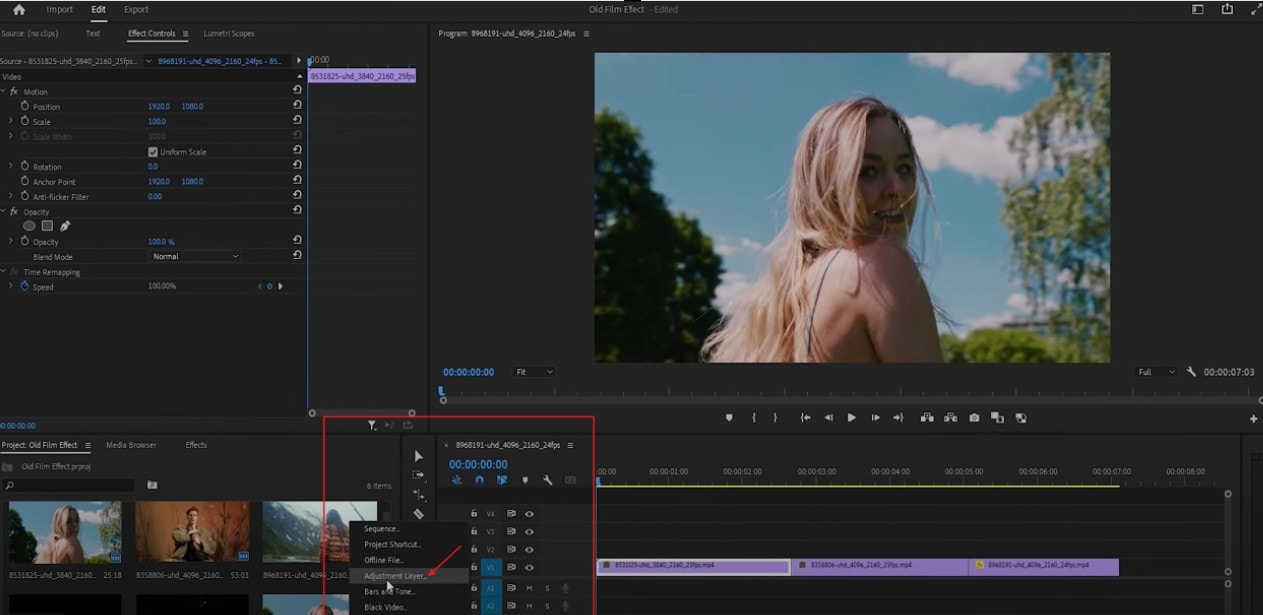The height and width of the screenshot is (615, 1263).
Task: Click the 00:00:04:00 mark on the timeline ruler
Action: (x=890, y=472)
